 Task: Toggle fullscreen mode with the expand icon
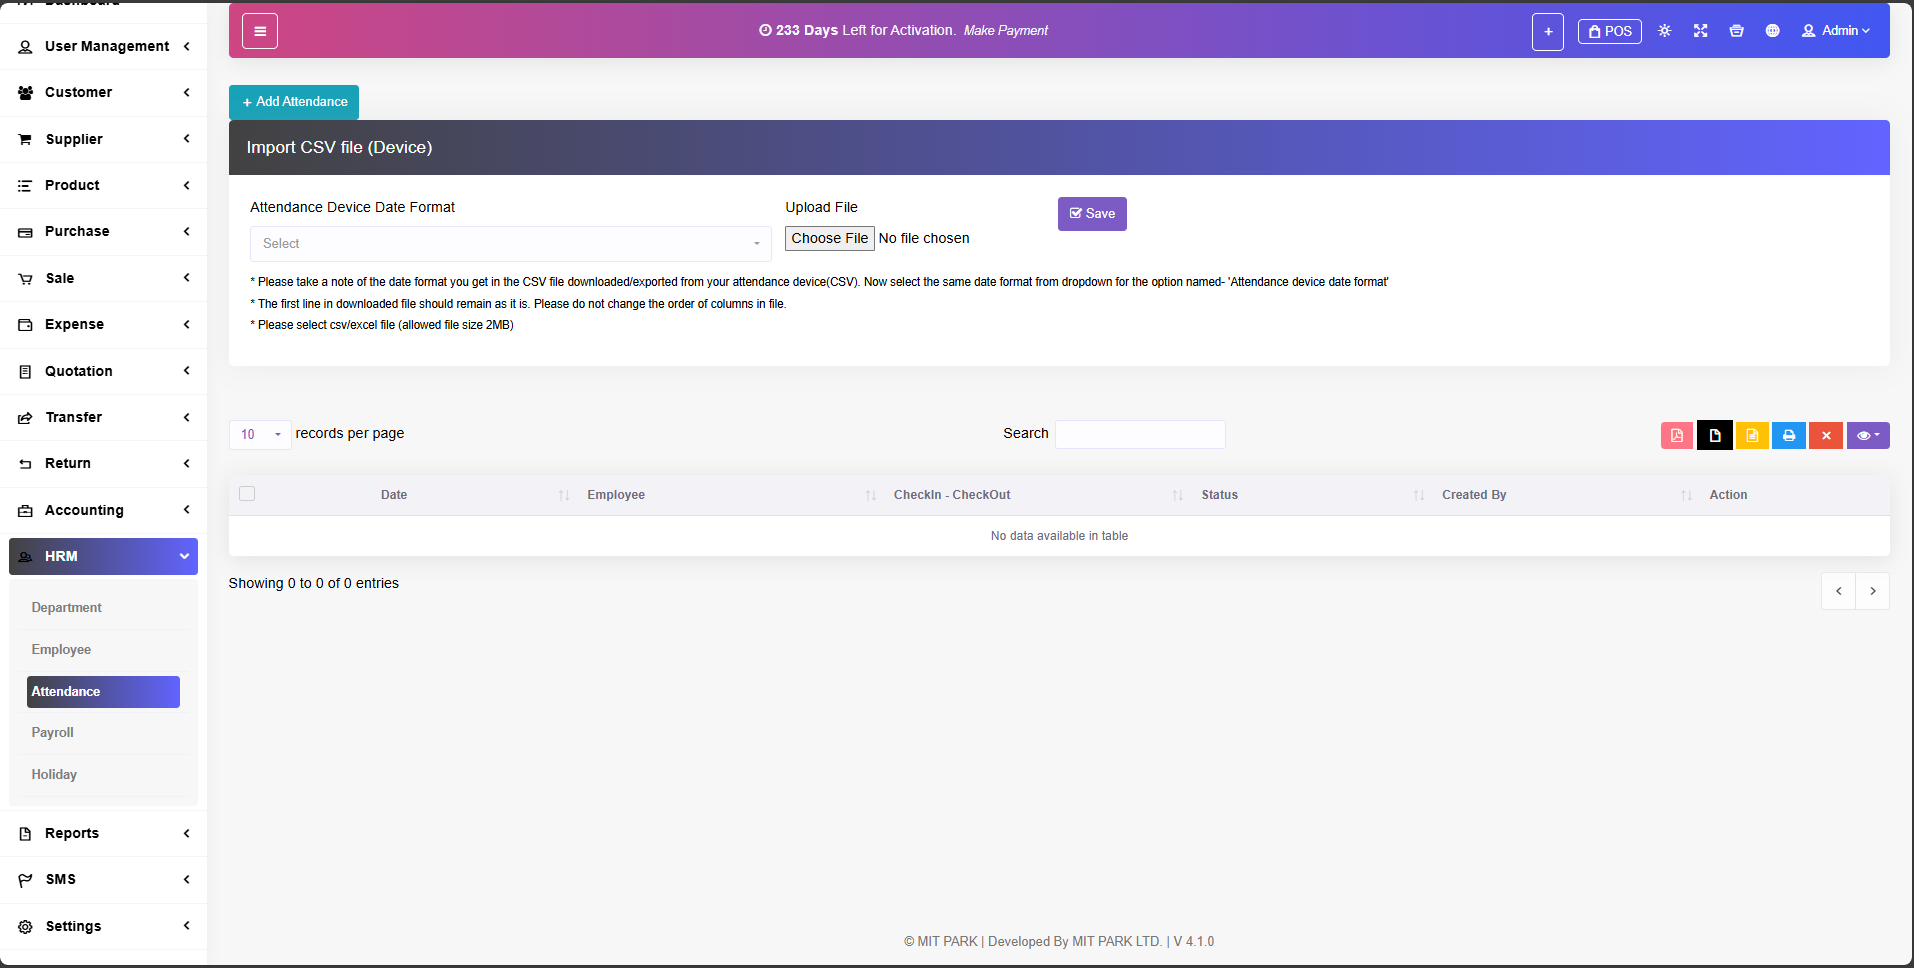[x=1700, y=31]
